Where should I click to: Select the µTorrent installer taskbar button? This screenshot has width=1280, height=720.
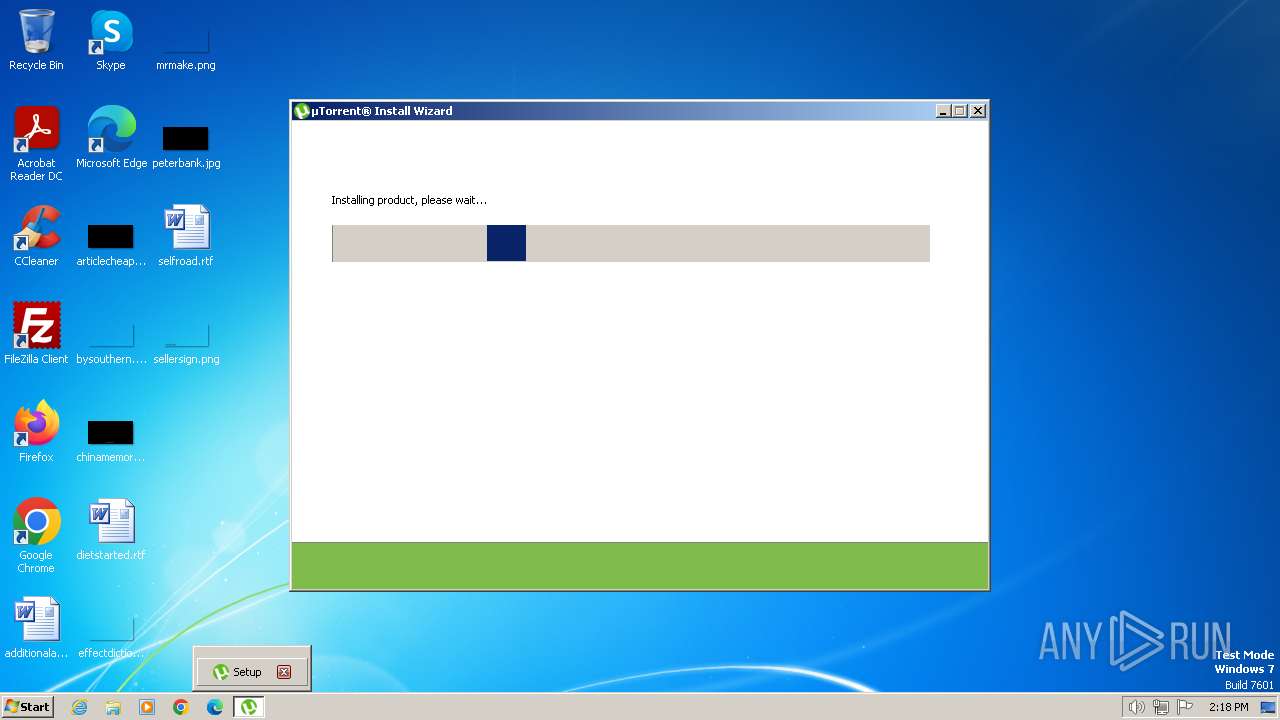tap(248, 707)
